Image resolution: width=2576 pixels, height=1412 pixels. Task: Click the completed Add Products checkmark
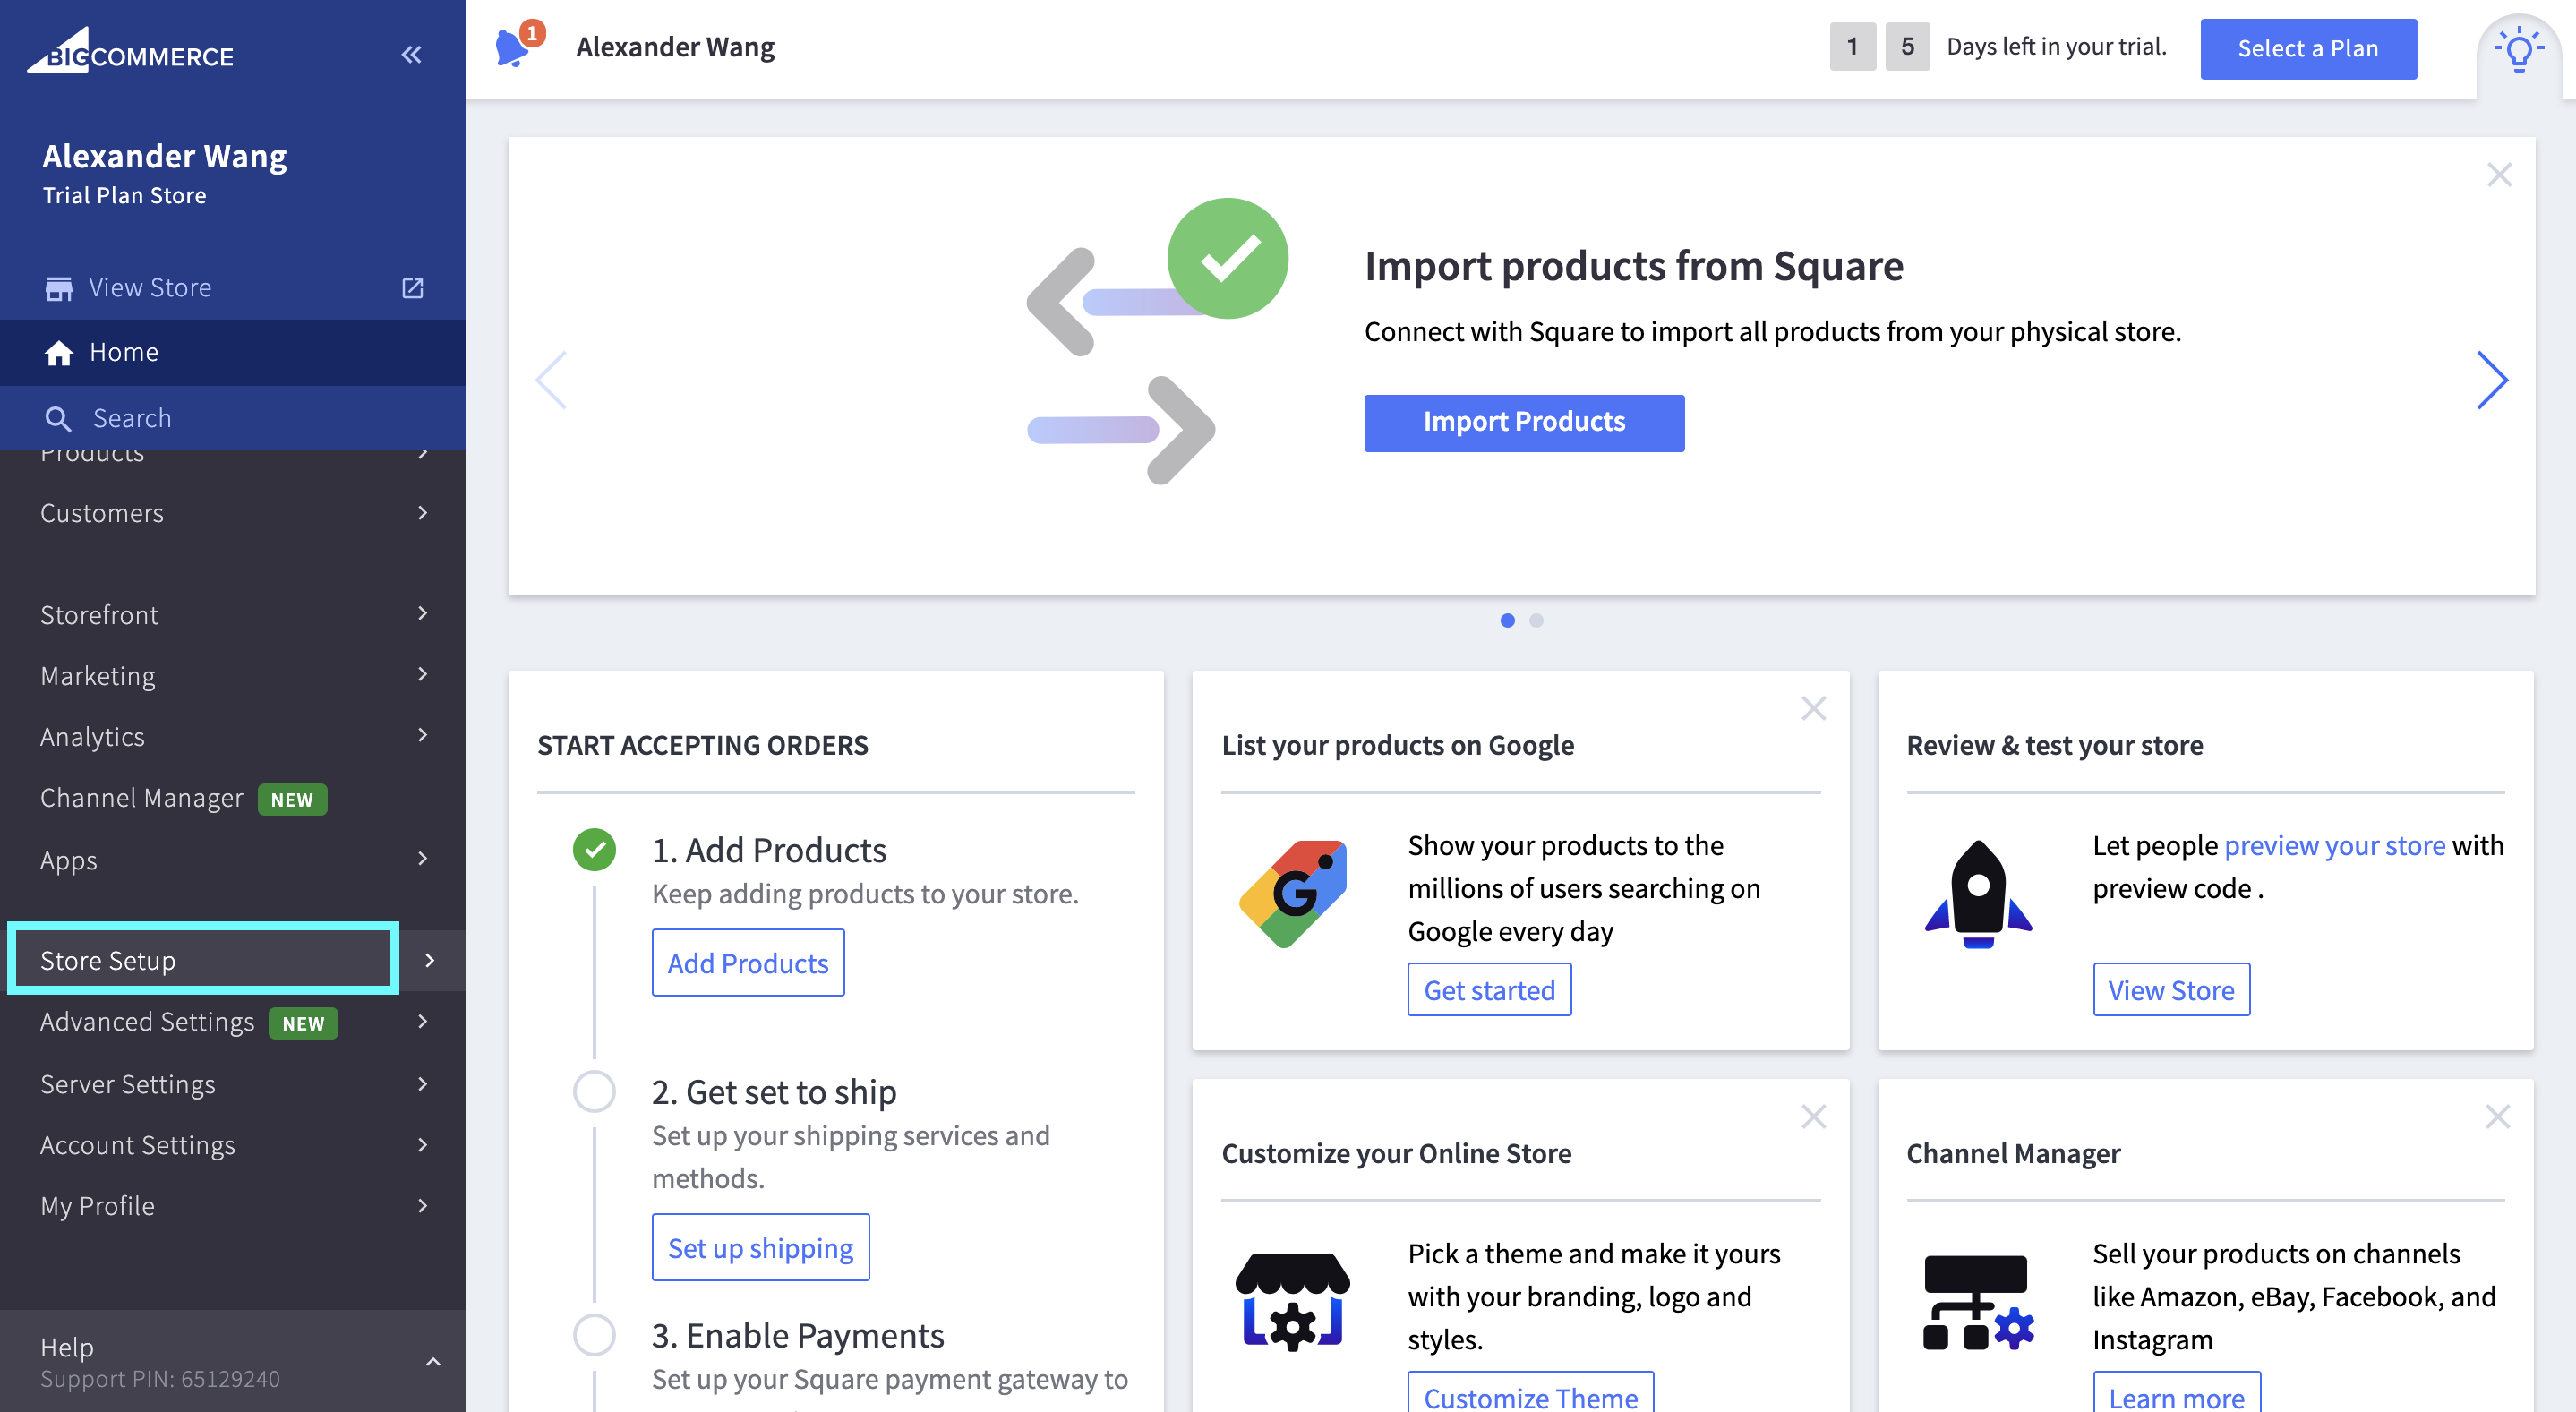[594, 850]
